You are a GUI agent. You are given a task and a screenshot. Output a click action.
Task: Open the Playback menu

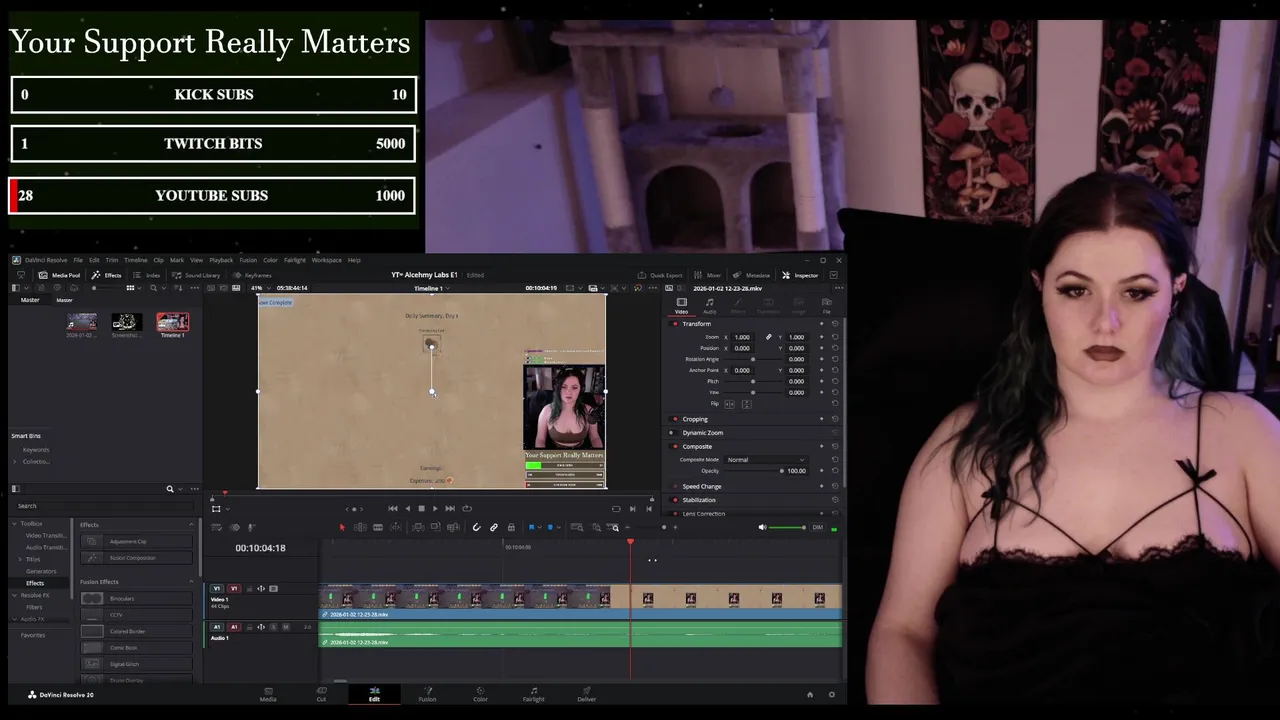point(221,260)
